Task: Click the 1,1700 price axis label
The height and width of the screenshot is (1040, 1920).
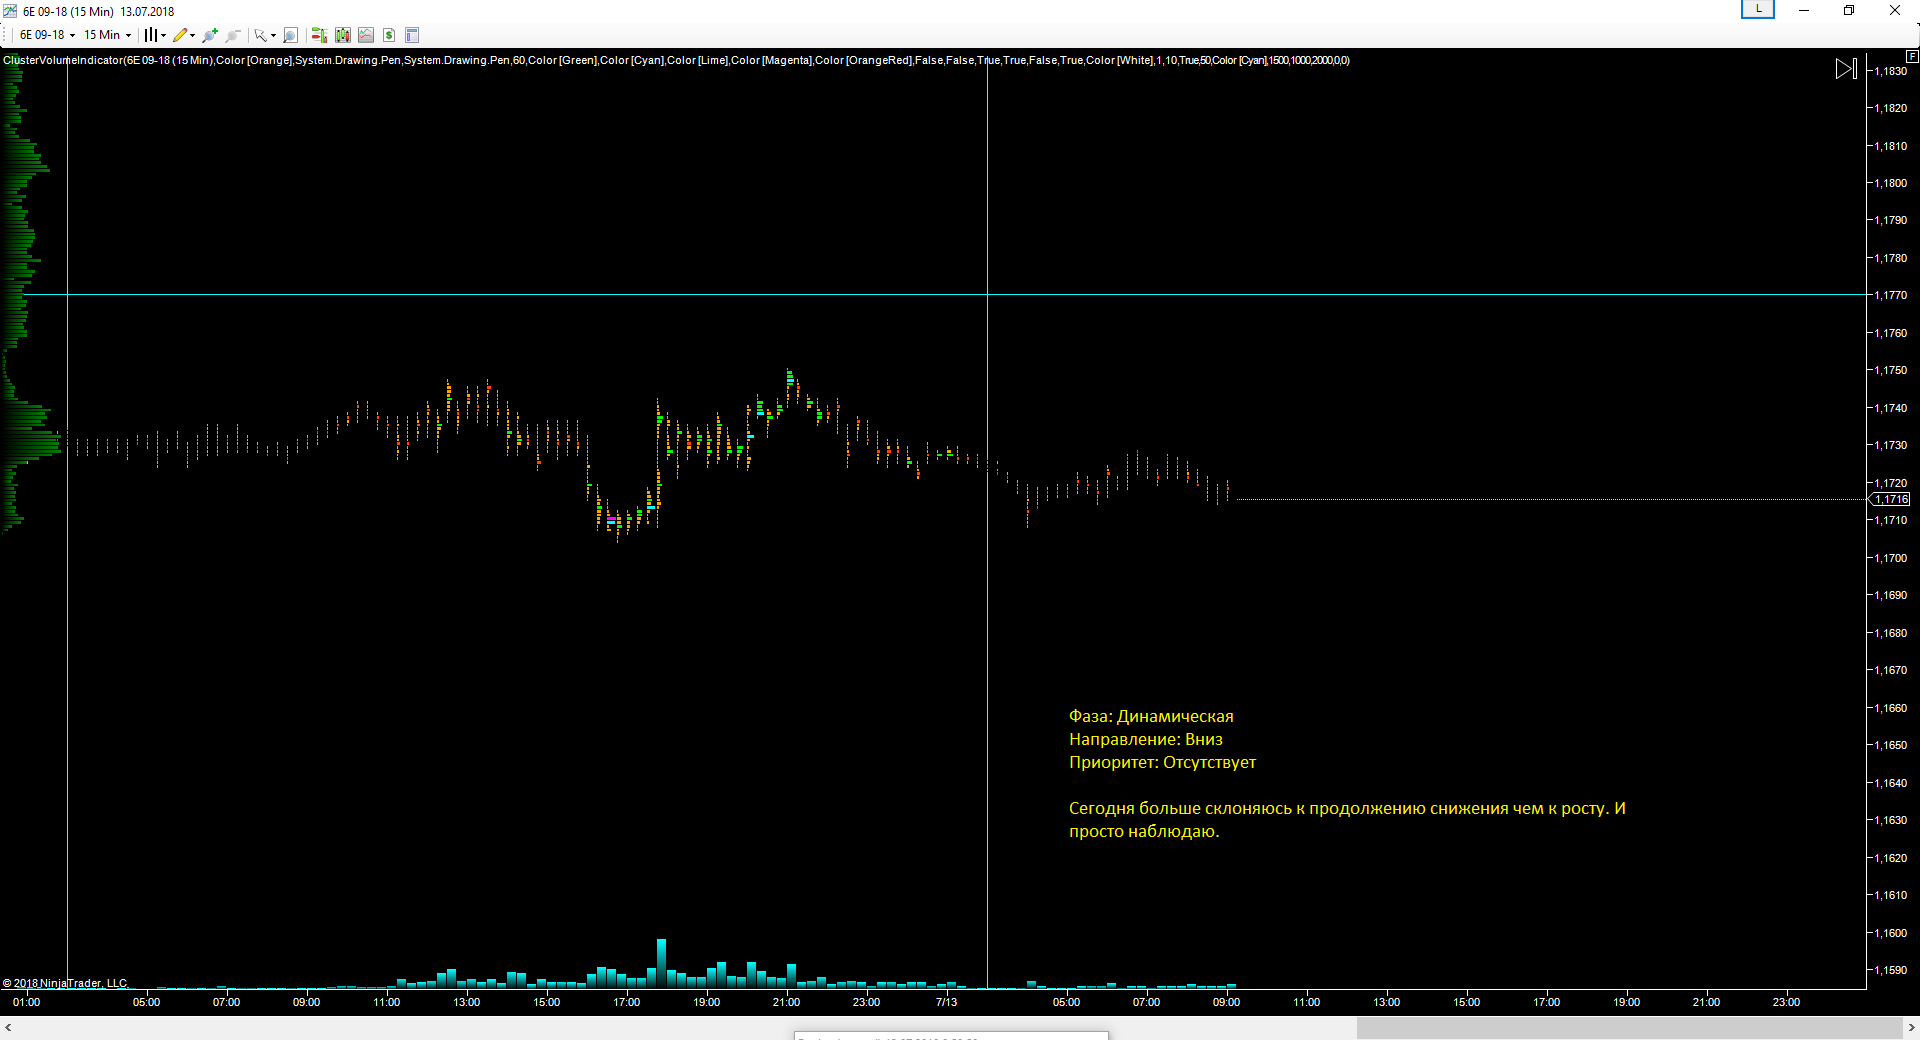Action: [x=1890, y=558]
